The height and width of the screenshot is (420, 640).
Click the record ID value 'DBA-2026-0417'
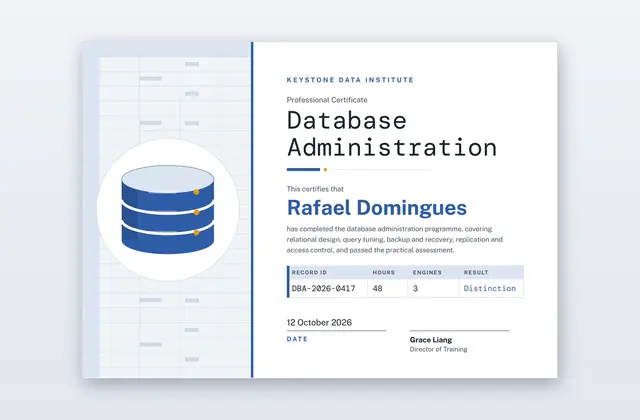tap(323, 289)
